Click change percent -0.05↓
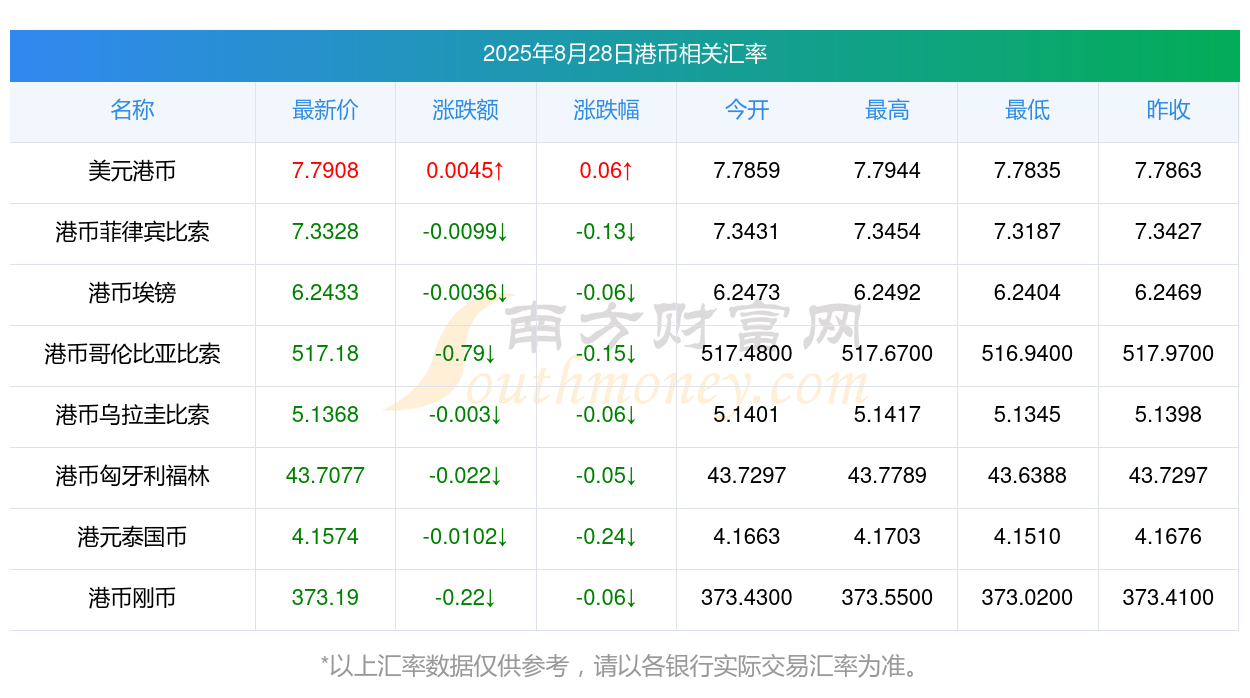The width and height of the screenshot is (1250, 698). [x=606, y=476]
